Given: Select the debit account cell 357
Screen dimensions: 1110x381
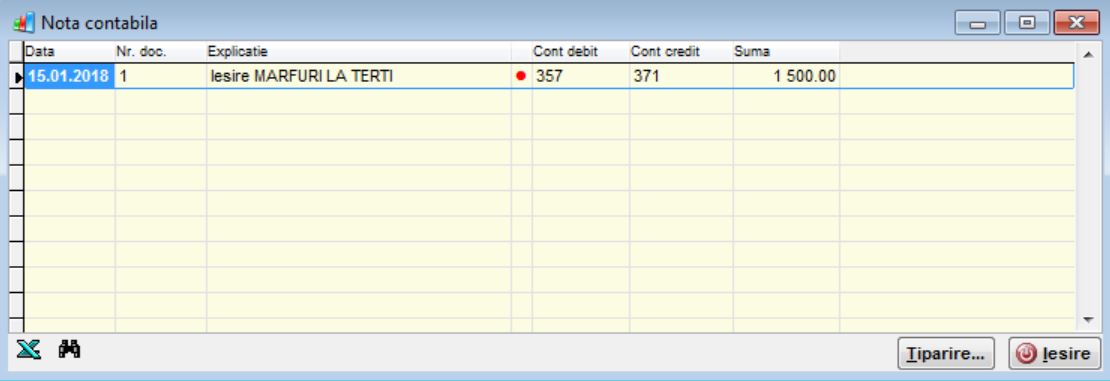Looking at the screenshot, I should pyautogui.click(x=580, y=76).
